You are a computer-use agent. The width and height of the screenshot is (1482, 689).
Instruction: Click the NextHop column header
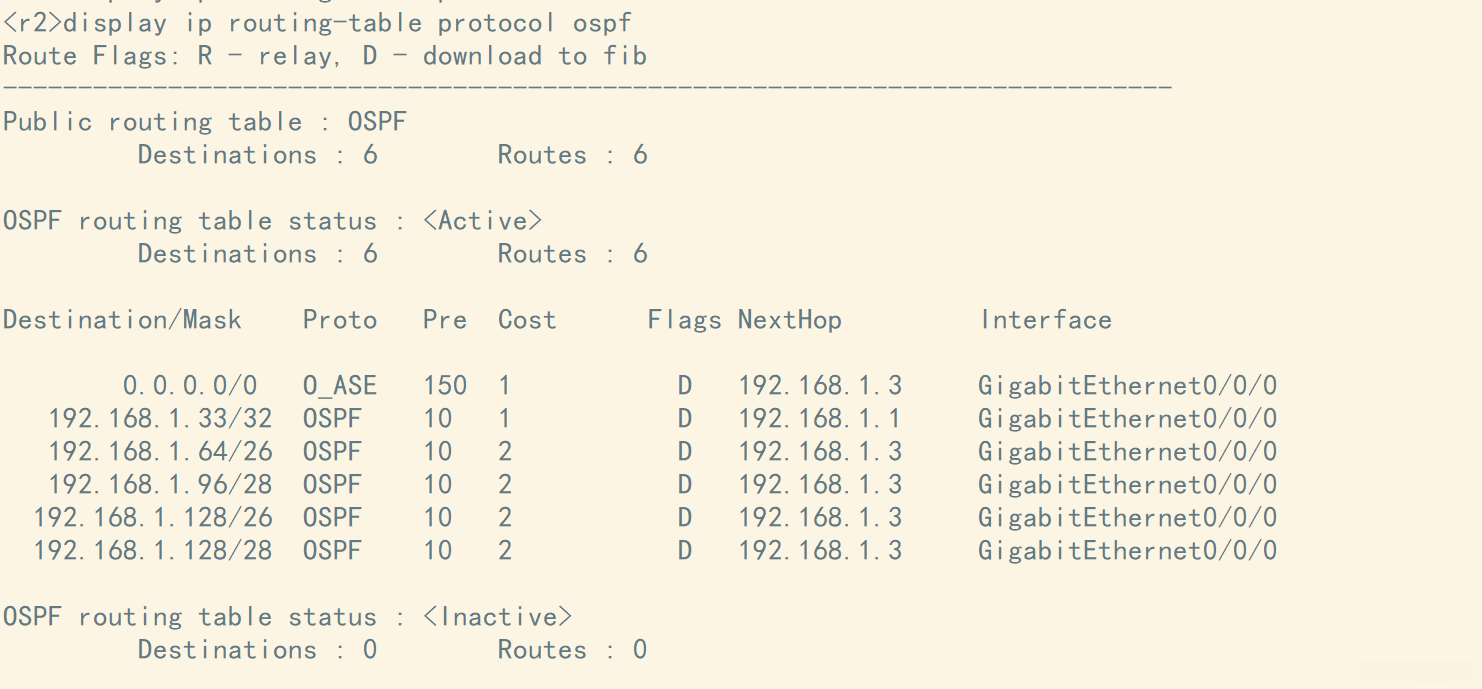(790, 320)
